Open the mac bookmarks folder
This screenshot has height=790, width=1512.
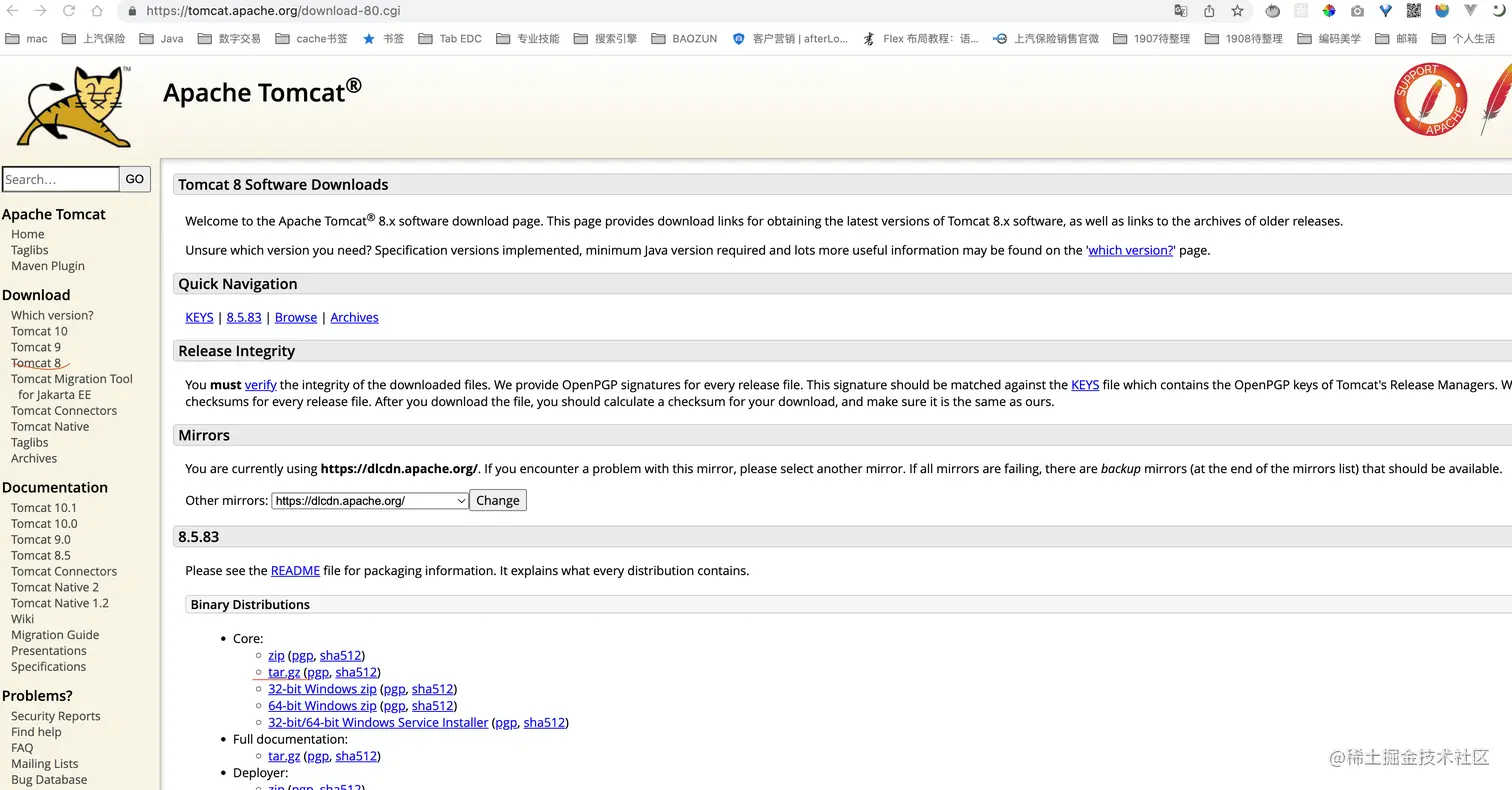[26, 39]
